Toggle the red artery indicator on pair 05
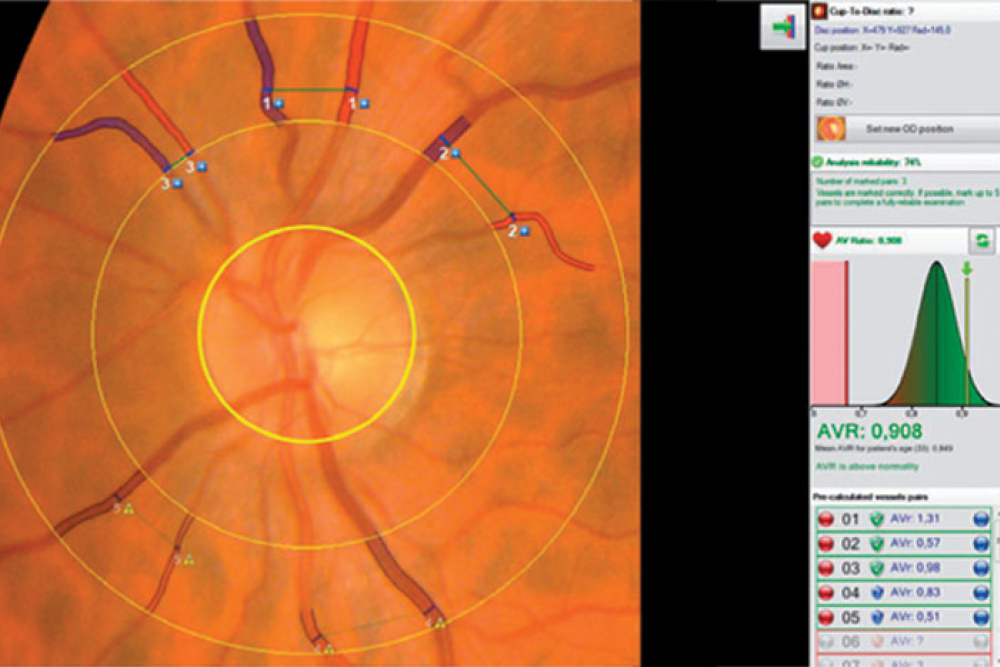 click(x=827, y=615)
